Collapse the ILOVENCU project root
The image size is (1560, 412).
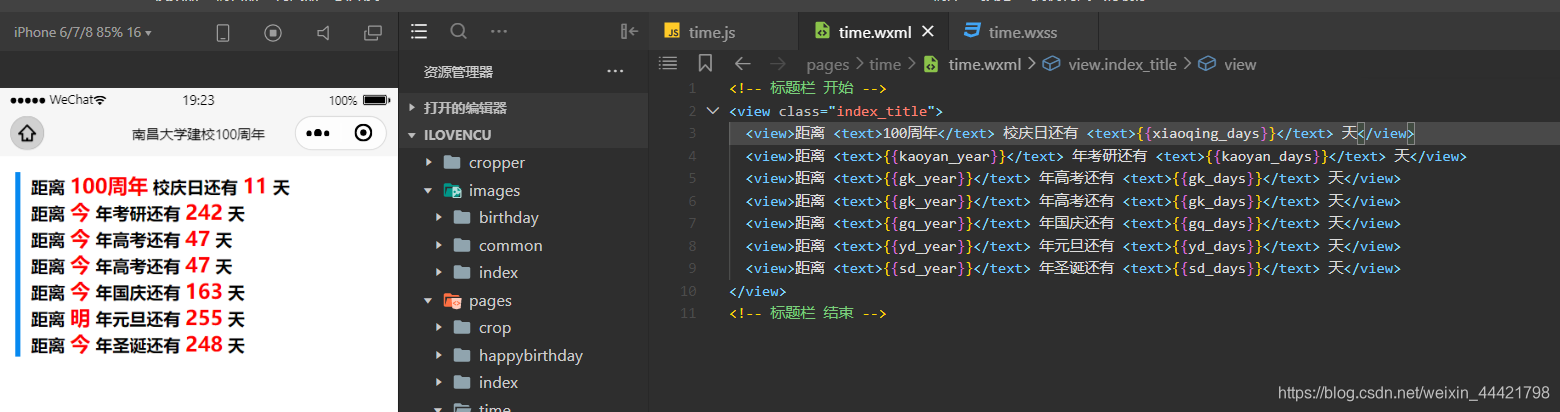[x=523, y=134]
